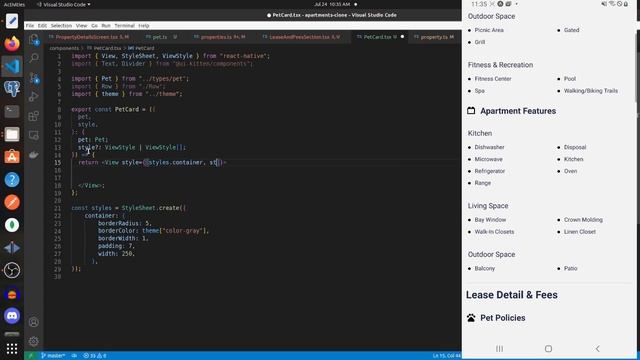Open the Go menu
The image size is (640, 360).
tap(94, 25)
